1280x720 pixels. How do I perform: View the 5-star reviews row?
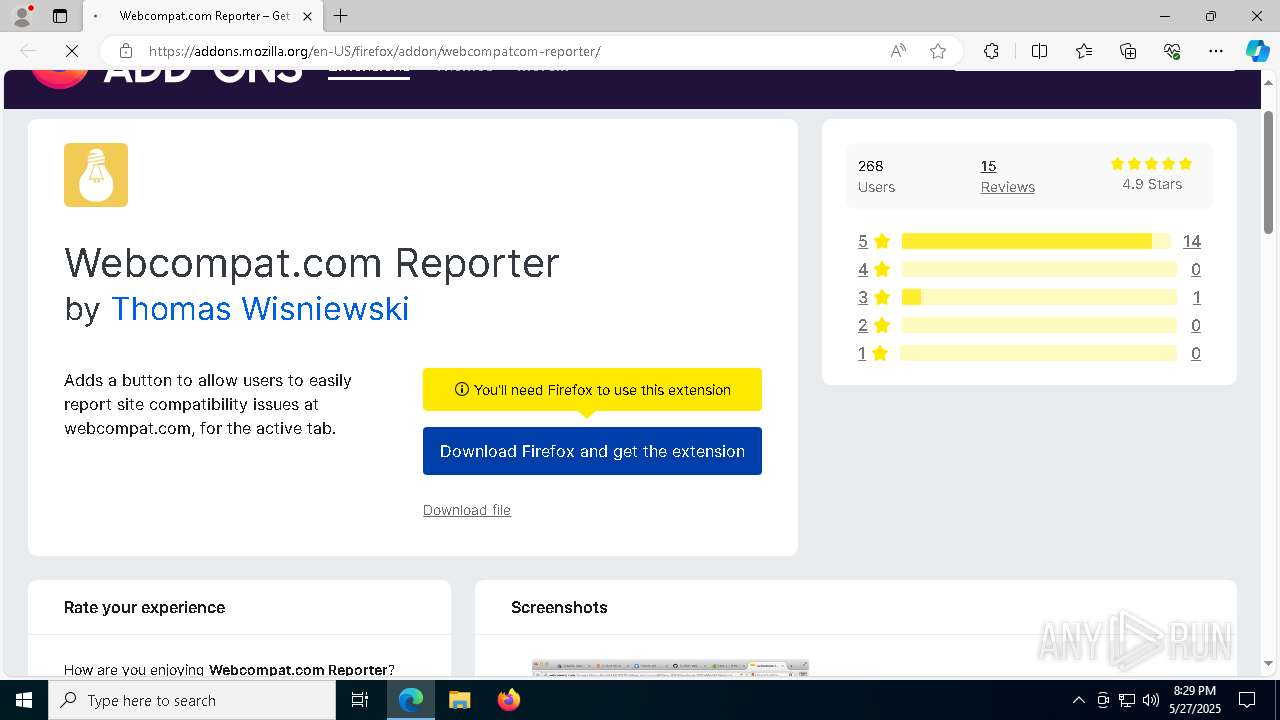tap(1029, 241)
